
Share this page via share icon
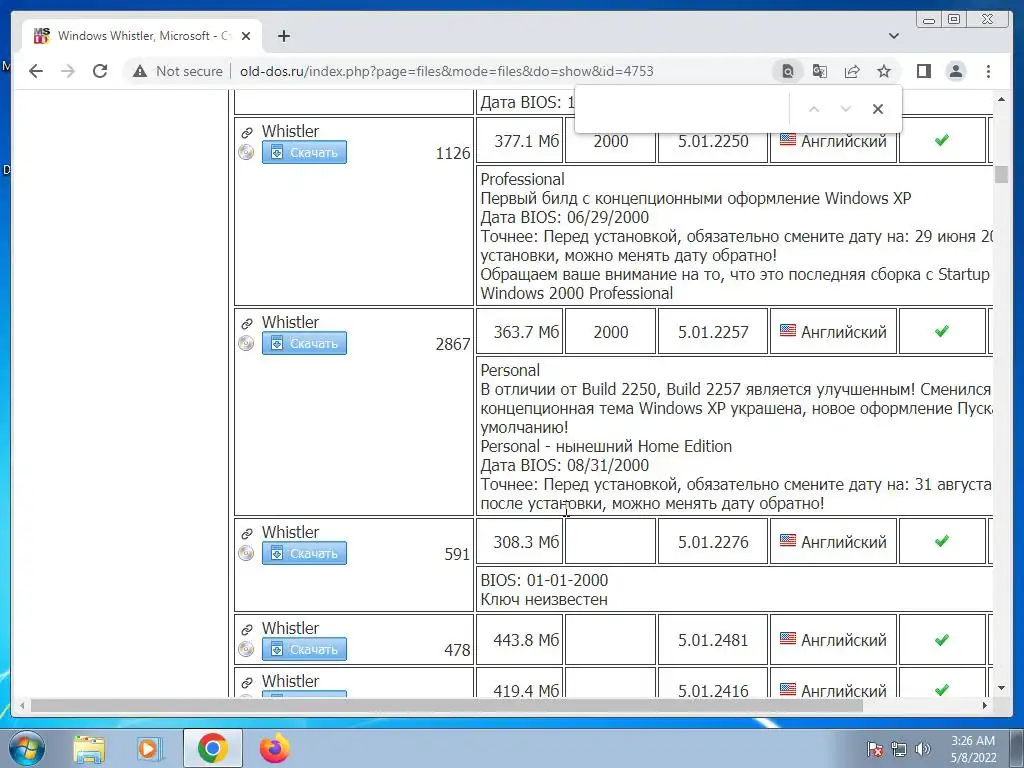pos(852,71)
